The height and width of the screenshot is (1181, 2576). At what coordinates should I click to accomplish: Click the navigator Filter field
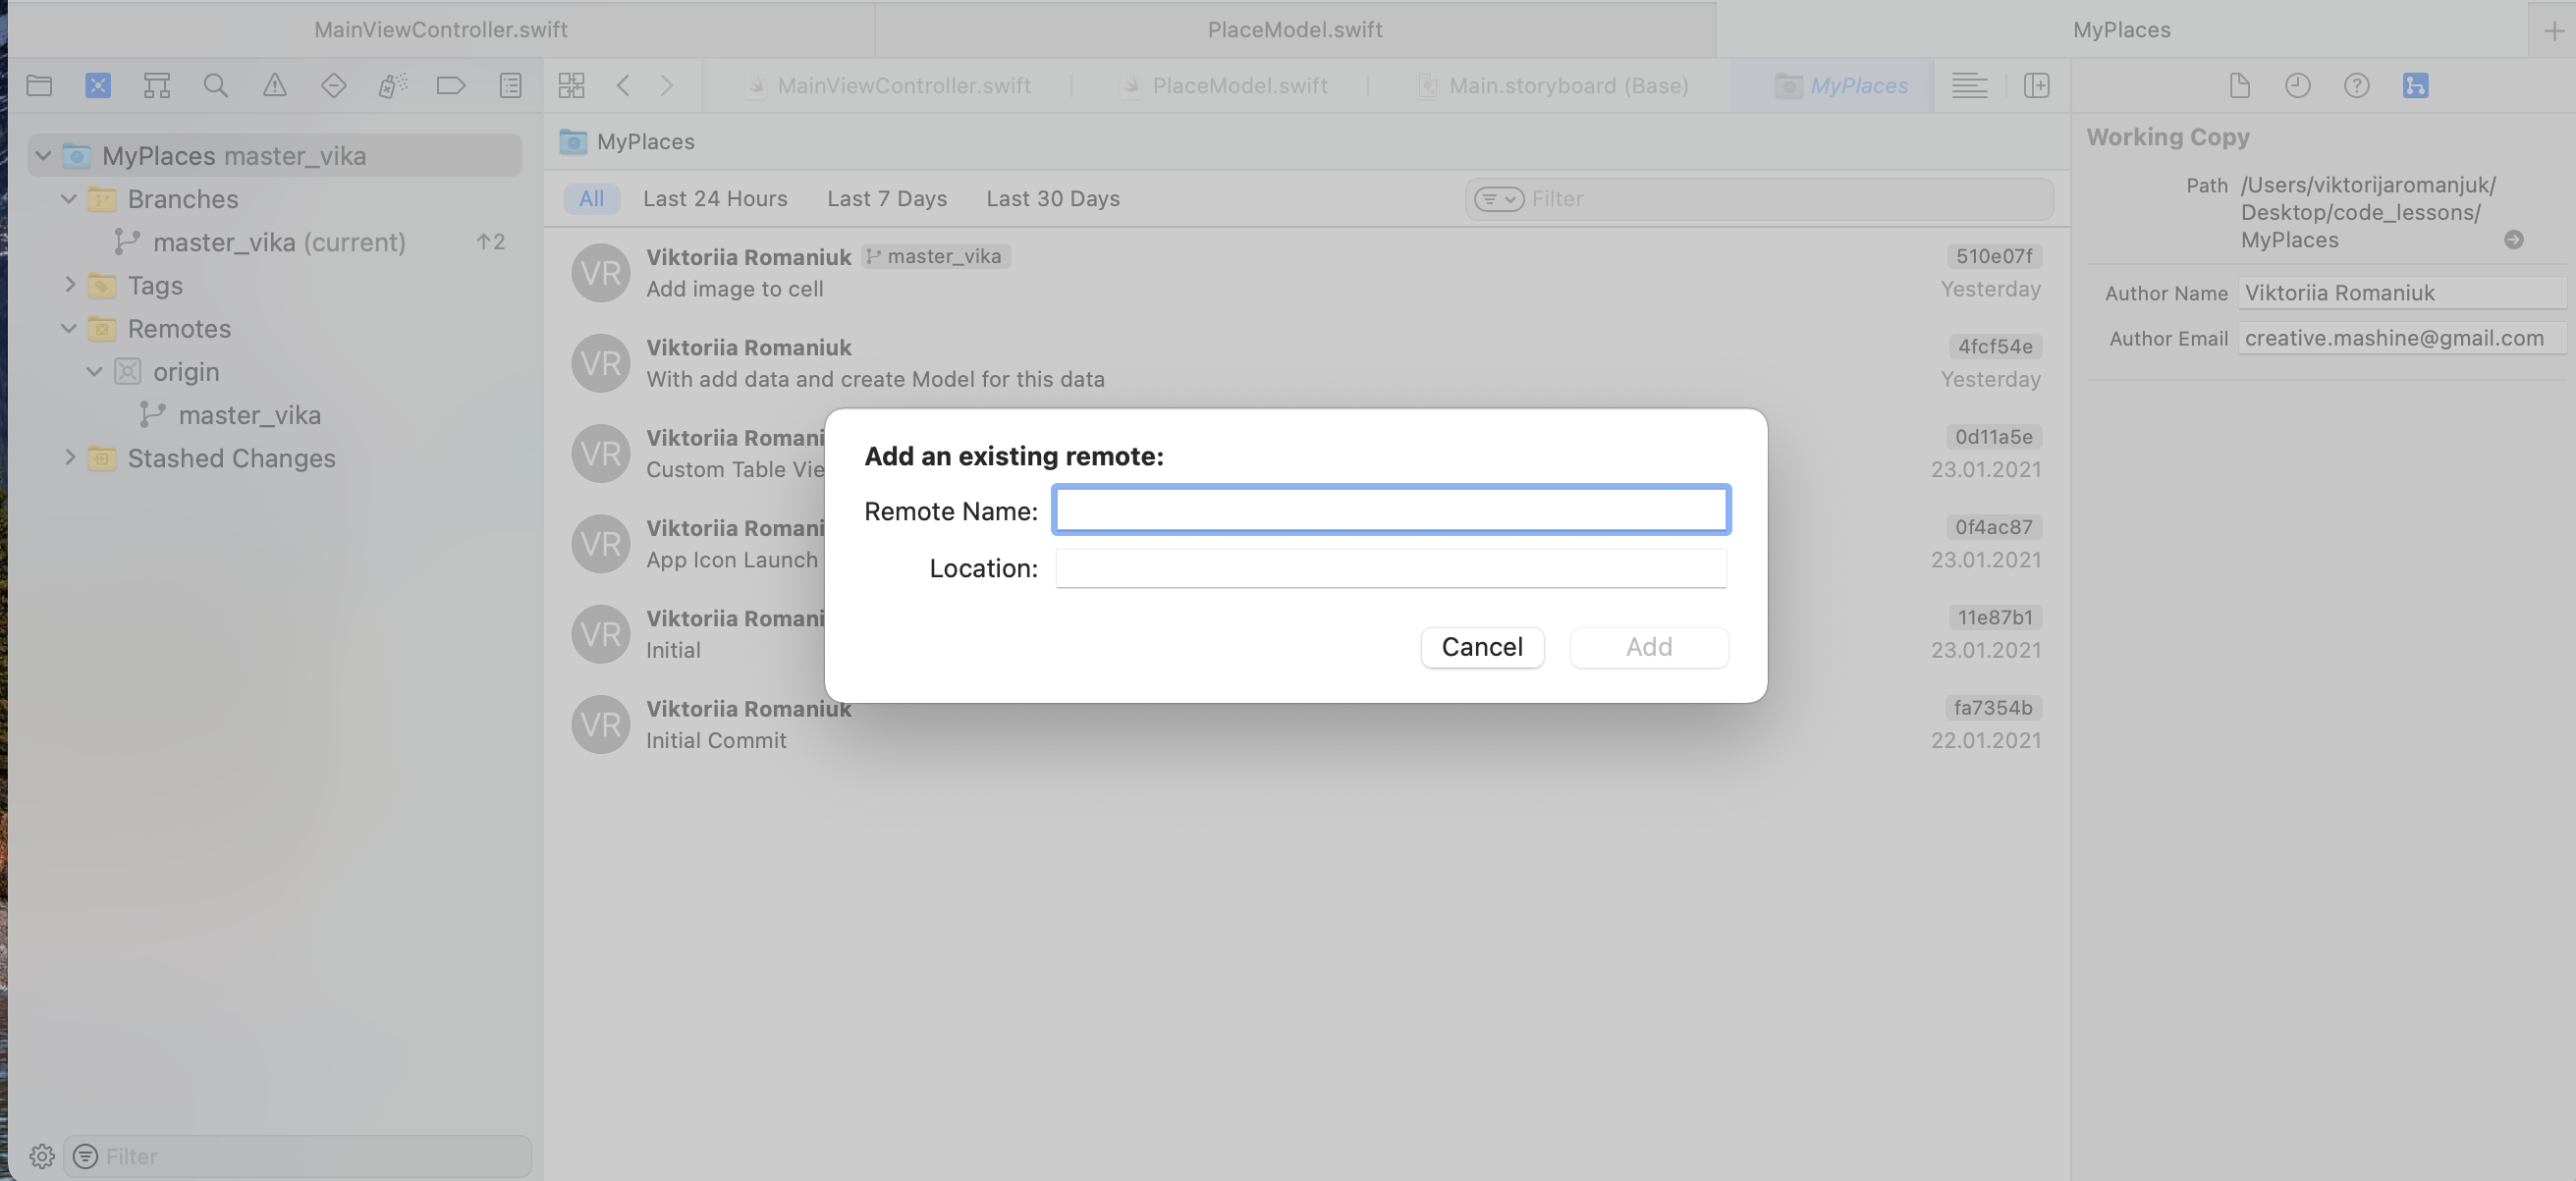pyautogui.click(x=297, y=1156)
